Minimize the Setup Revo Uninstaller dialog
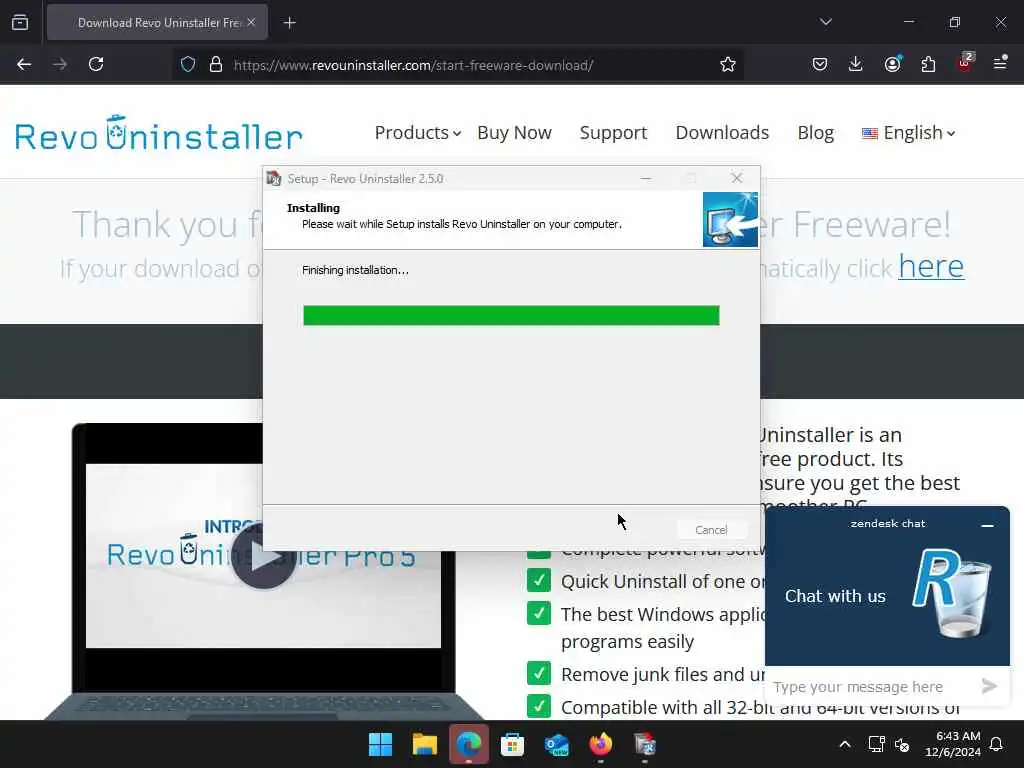Image resolution: width=1024 pixels, height=768 pixels. click(646, 178)
